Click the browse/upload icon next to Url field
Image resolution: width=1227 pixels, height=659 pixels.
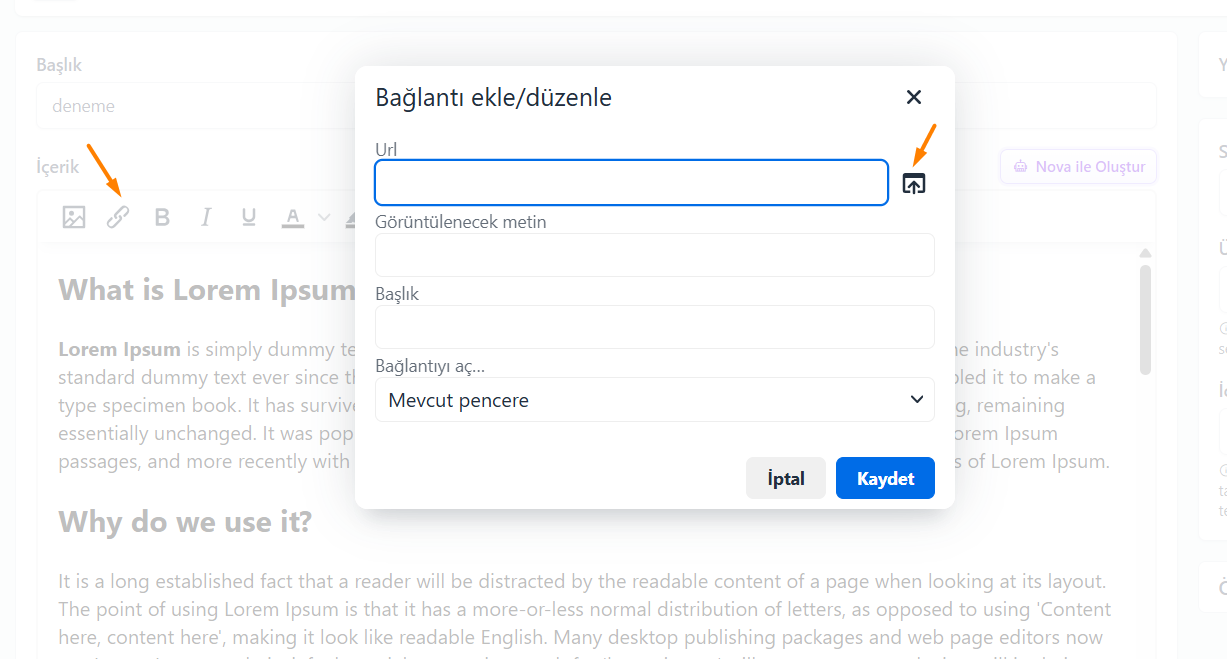914,183
